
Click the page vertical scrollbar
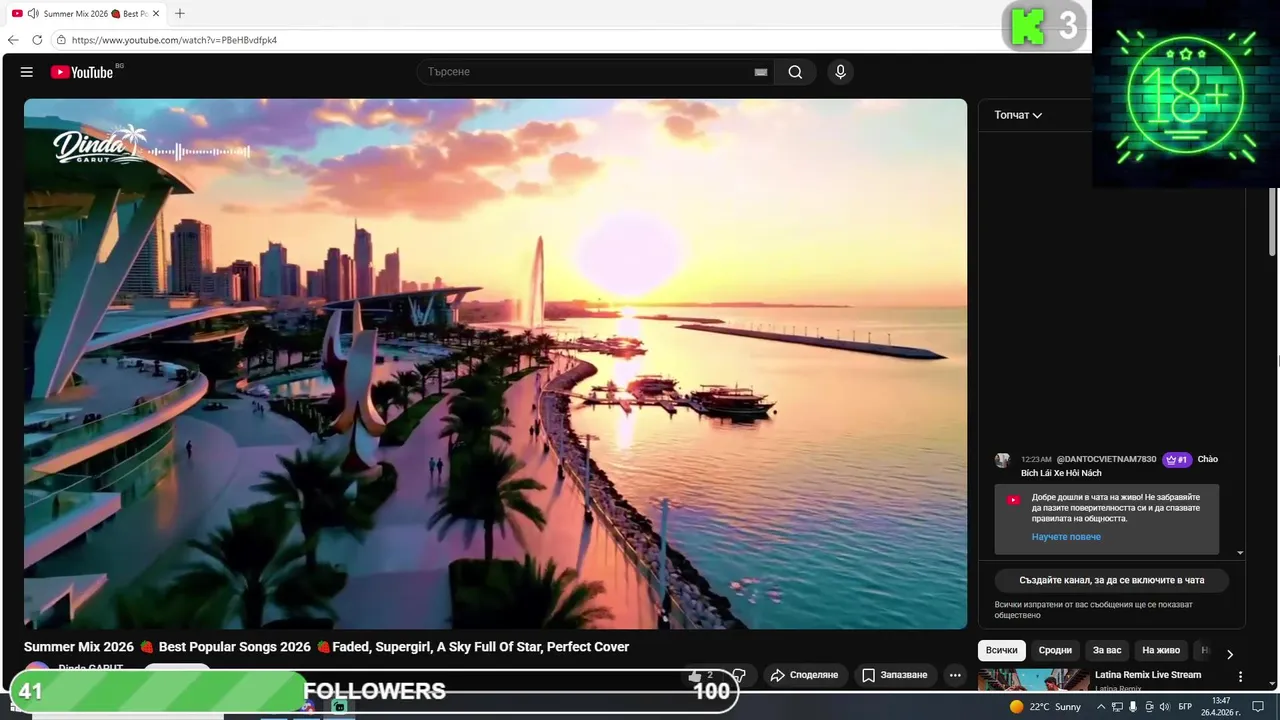click(1273, 220)
